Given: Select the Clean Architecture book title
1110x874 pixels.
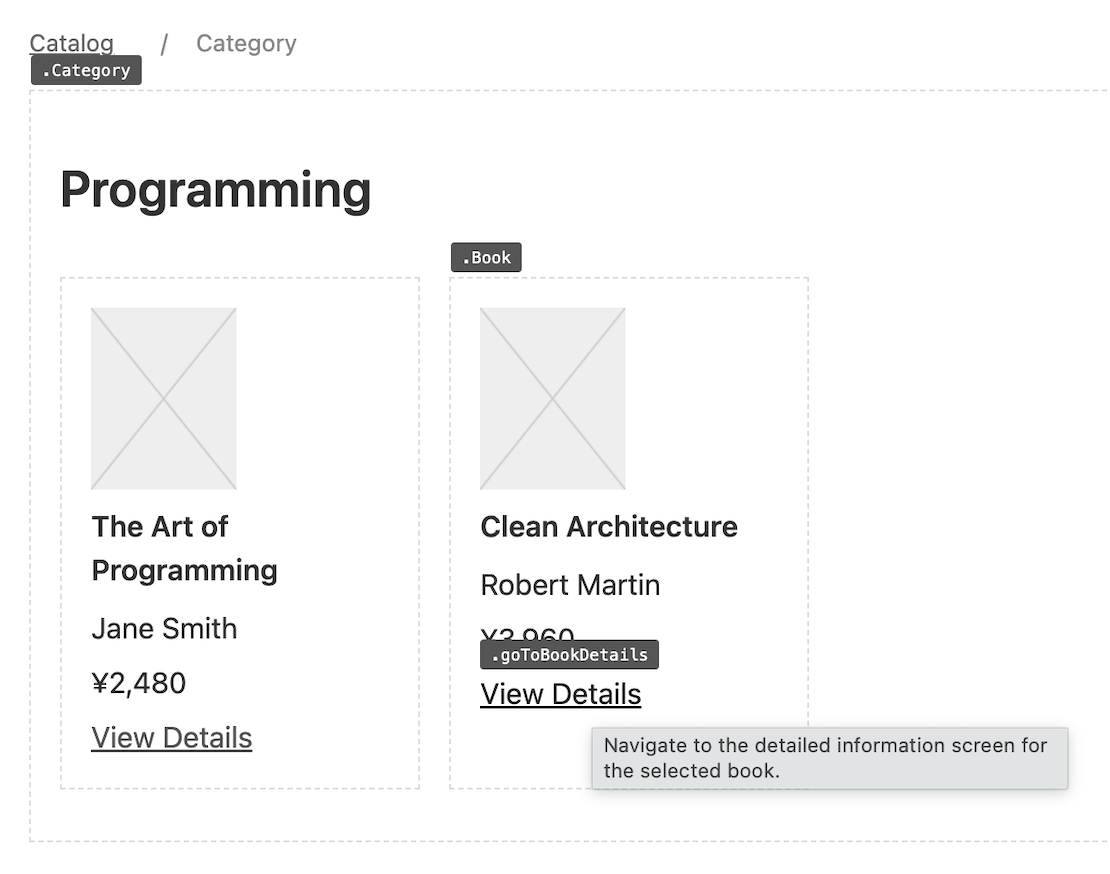Looking at the screenshot, I should click(609, 526).
